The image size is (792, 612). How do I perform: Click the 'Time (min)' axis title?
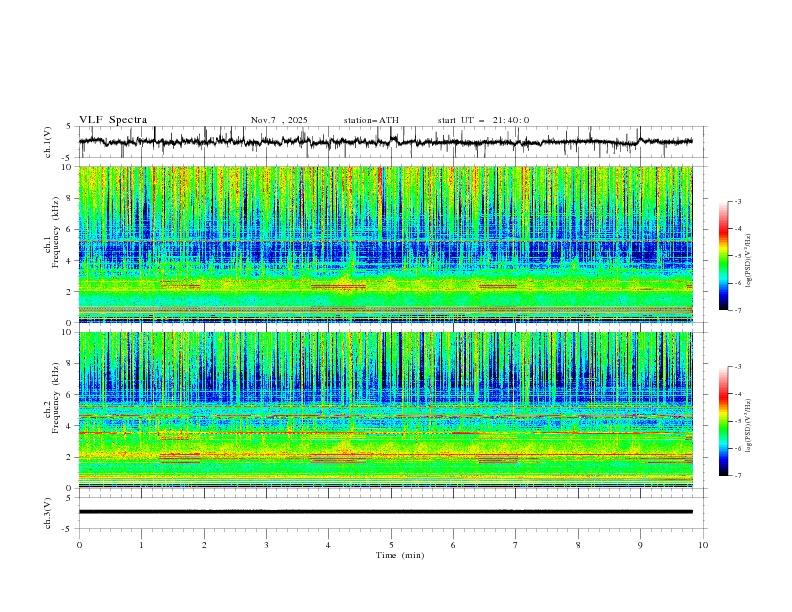click(x=400, y=555)
